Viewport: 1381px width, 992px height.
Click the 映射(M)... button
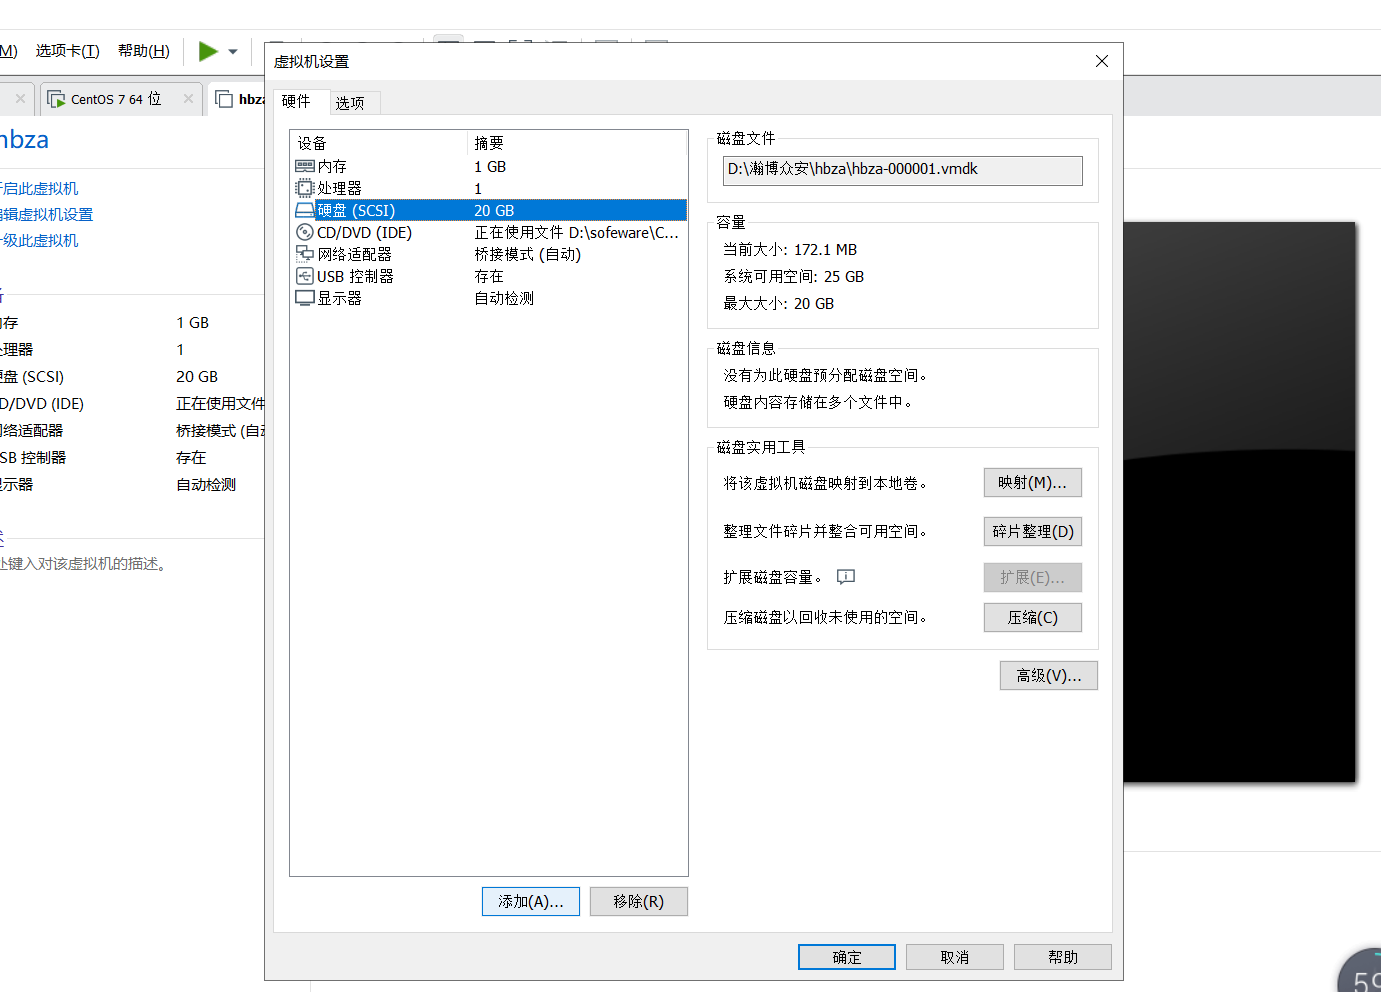pyautogui.click(x=1033, y=483)
